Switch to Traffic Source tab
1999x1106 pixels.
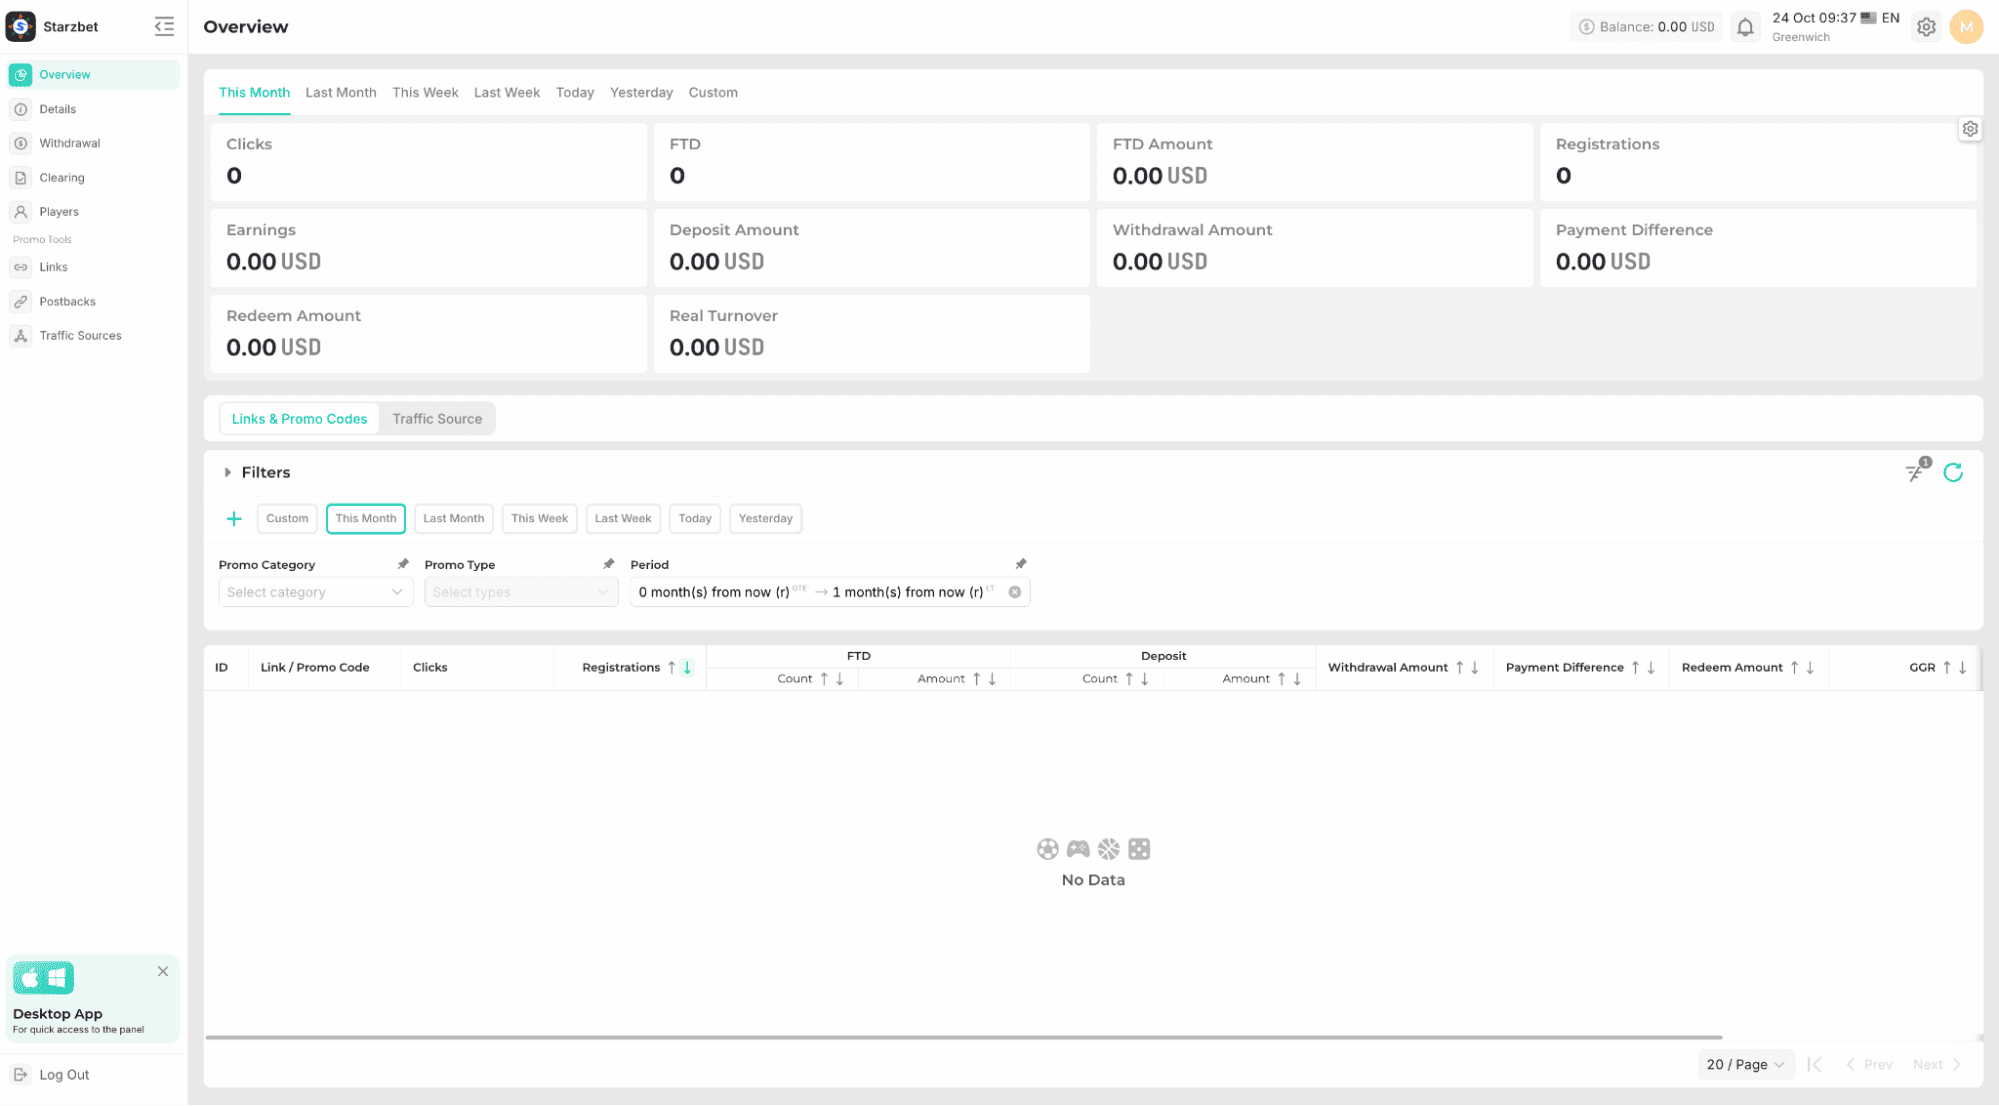point(437,419)
